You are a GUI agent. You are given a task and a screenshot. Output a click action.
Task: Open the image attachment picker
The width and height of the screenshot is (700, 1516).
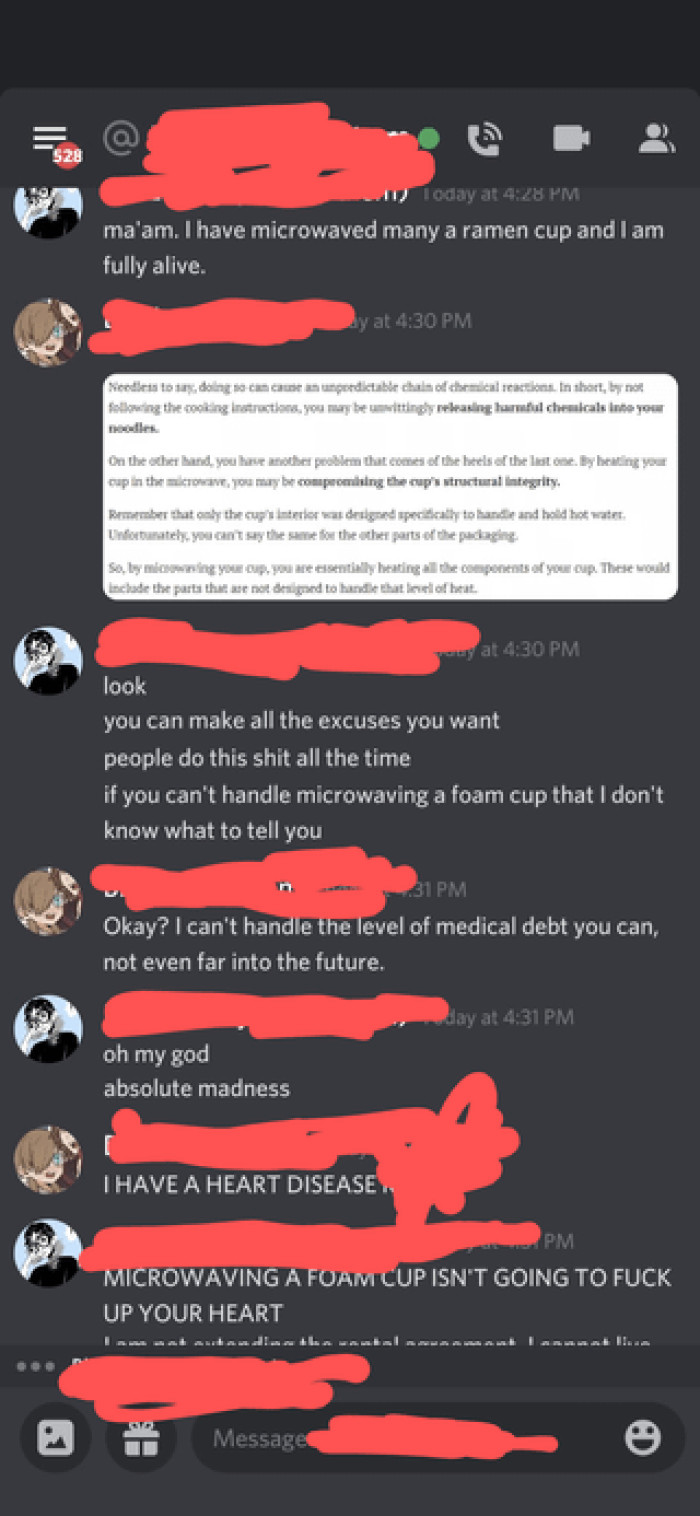point(56,1437)
